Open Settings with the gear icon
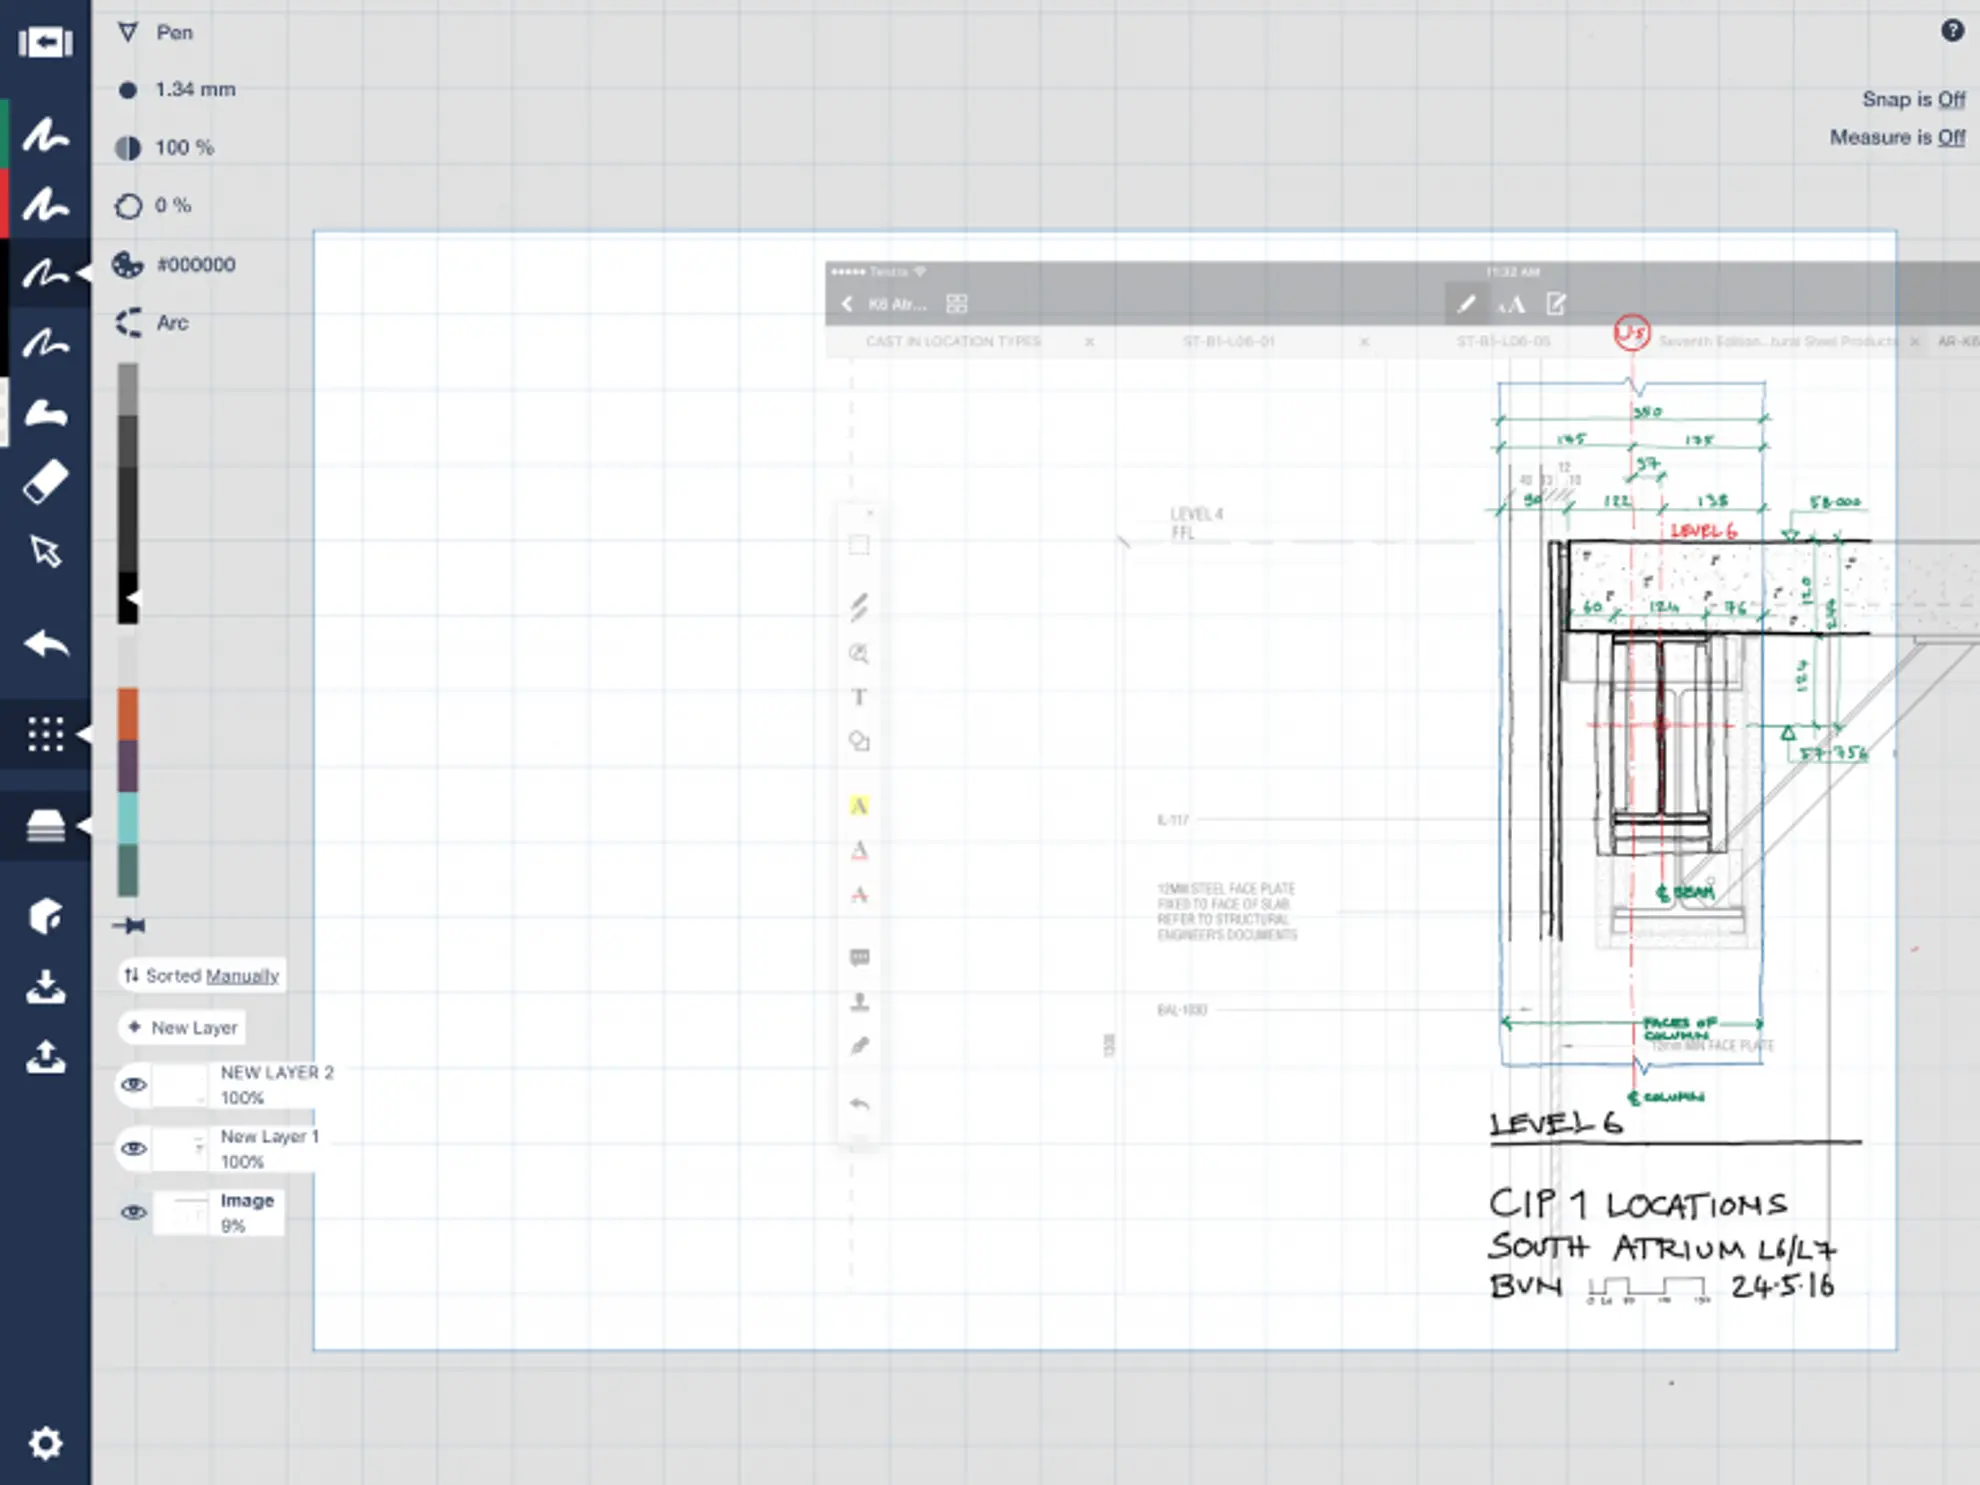 click(45, 1443)
